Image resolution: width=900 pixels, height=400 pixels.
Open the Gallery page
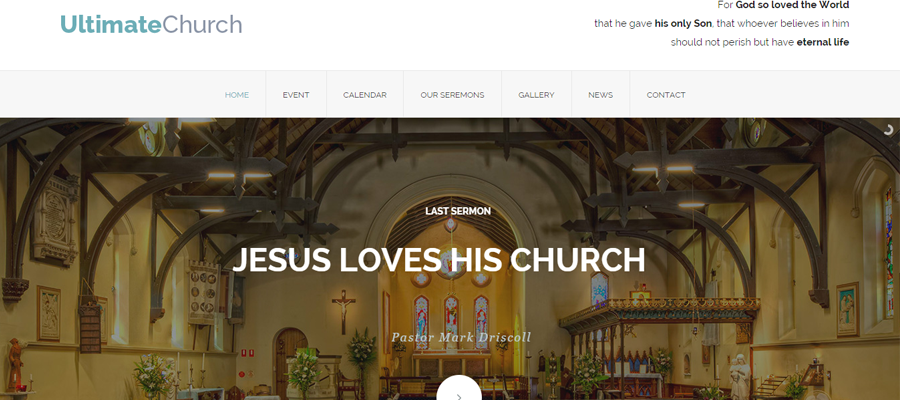pos(536,95)
